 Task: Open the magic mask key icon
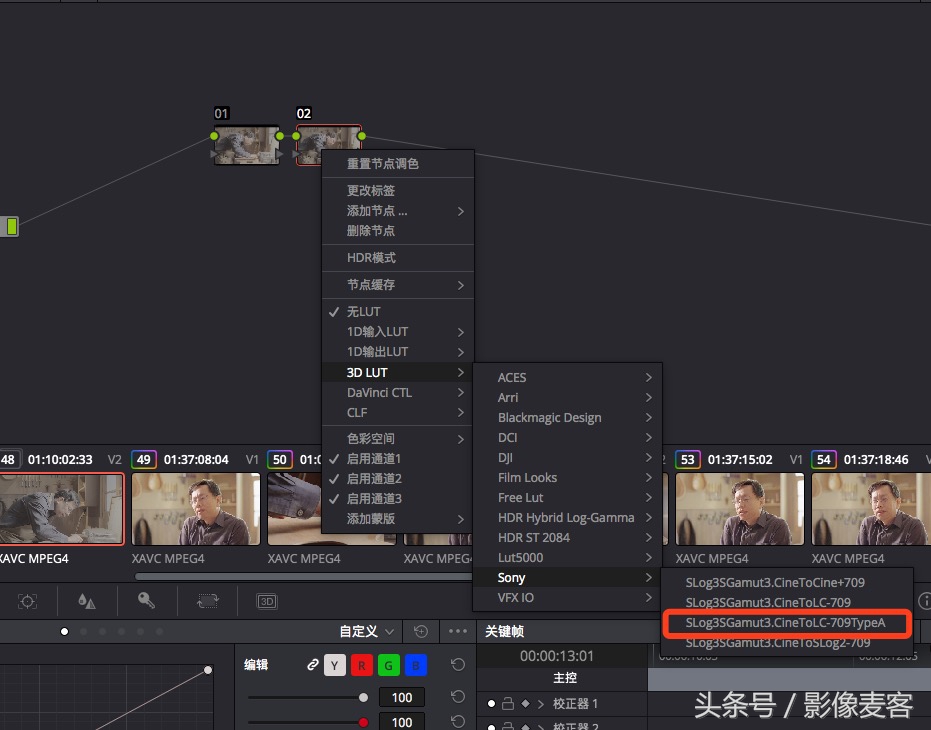pos(147,601)
